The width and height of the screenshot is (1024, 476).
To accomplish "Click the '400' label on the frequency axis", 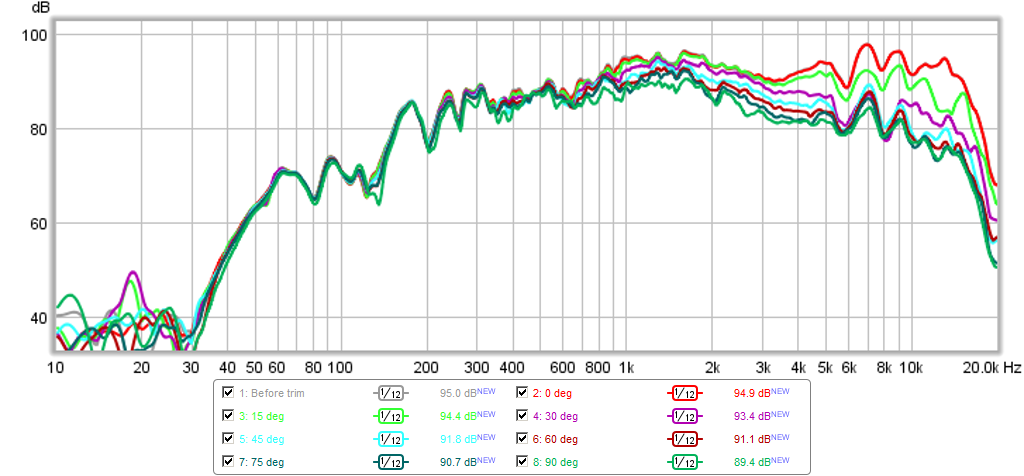I will tap(513, 368).
